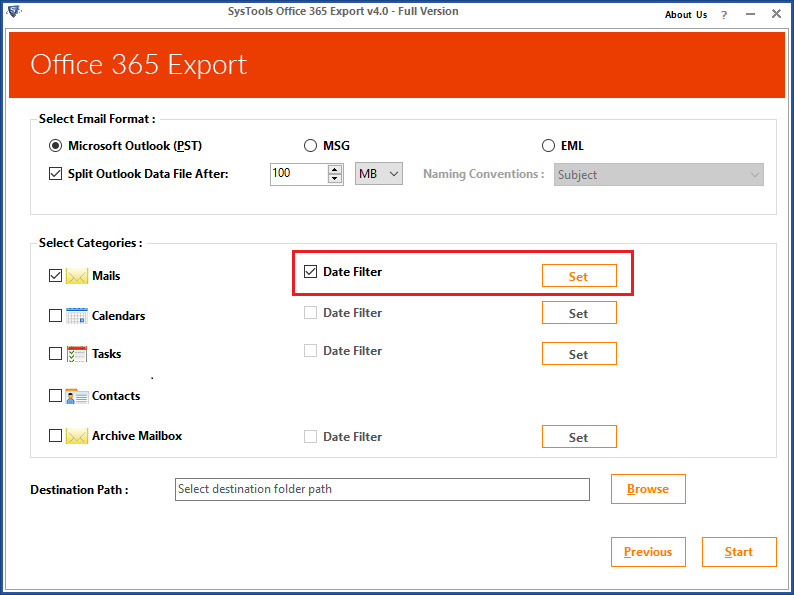Enable the Archive Mailbox checkbox
Screen dimensions: 794x595
click(x=55, y=435)
